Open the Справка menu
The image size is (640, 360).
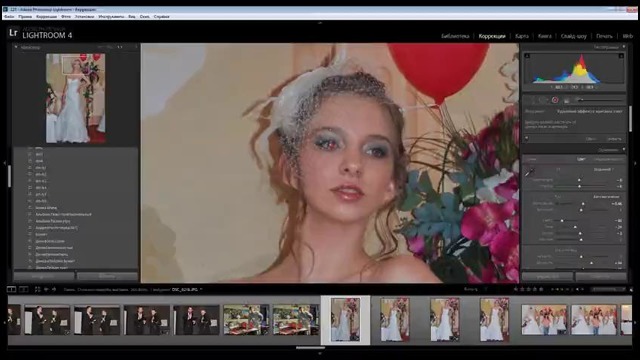(x=162, y=17)
